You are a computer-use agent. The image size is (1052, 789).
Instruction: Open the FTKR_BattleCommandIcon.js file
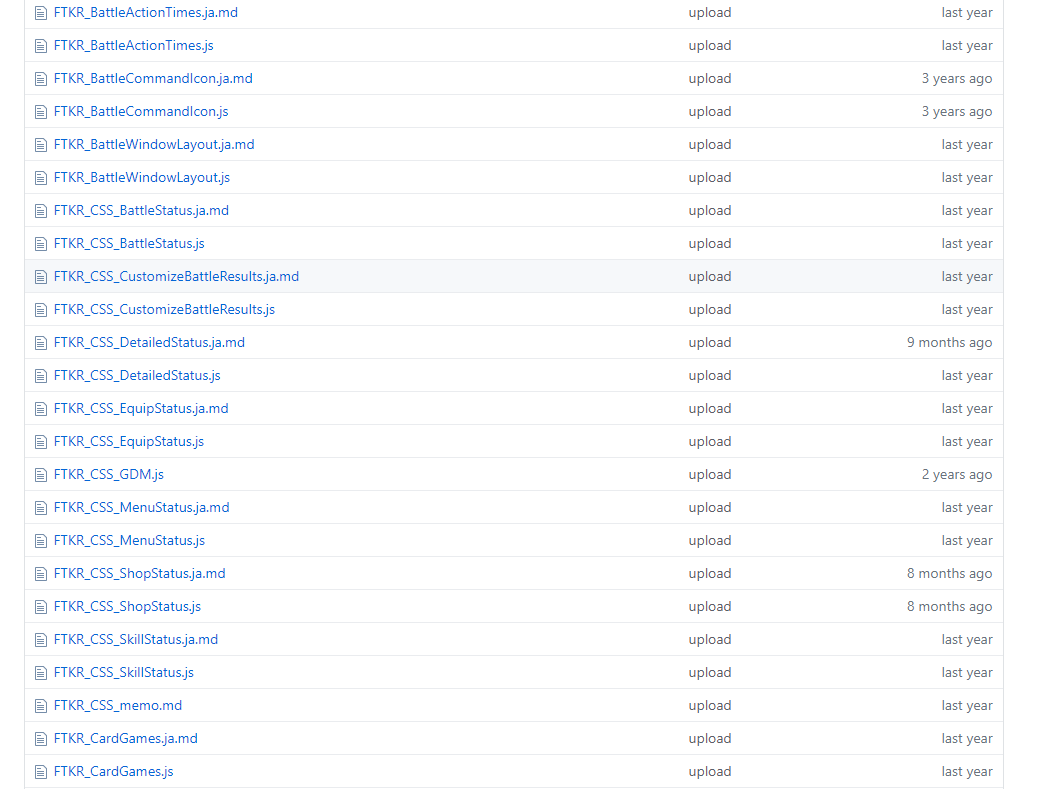pyautogui.click(x=141, y=111)
